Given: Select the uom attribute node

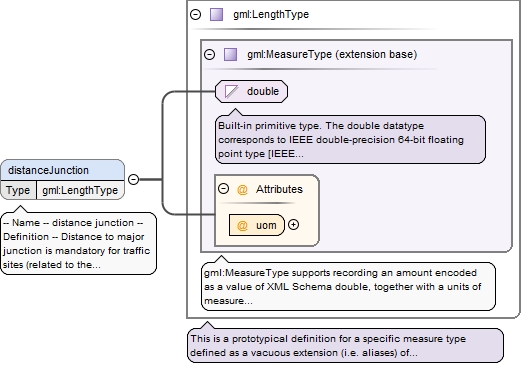Looking at the screenshot, I should [x=257, y=225].
